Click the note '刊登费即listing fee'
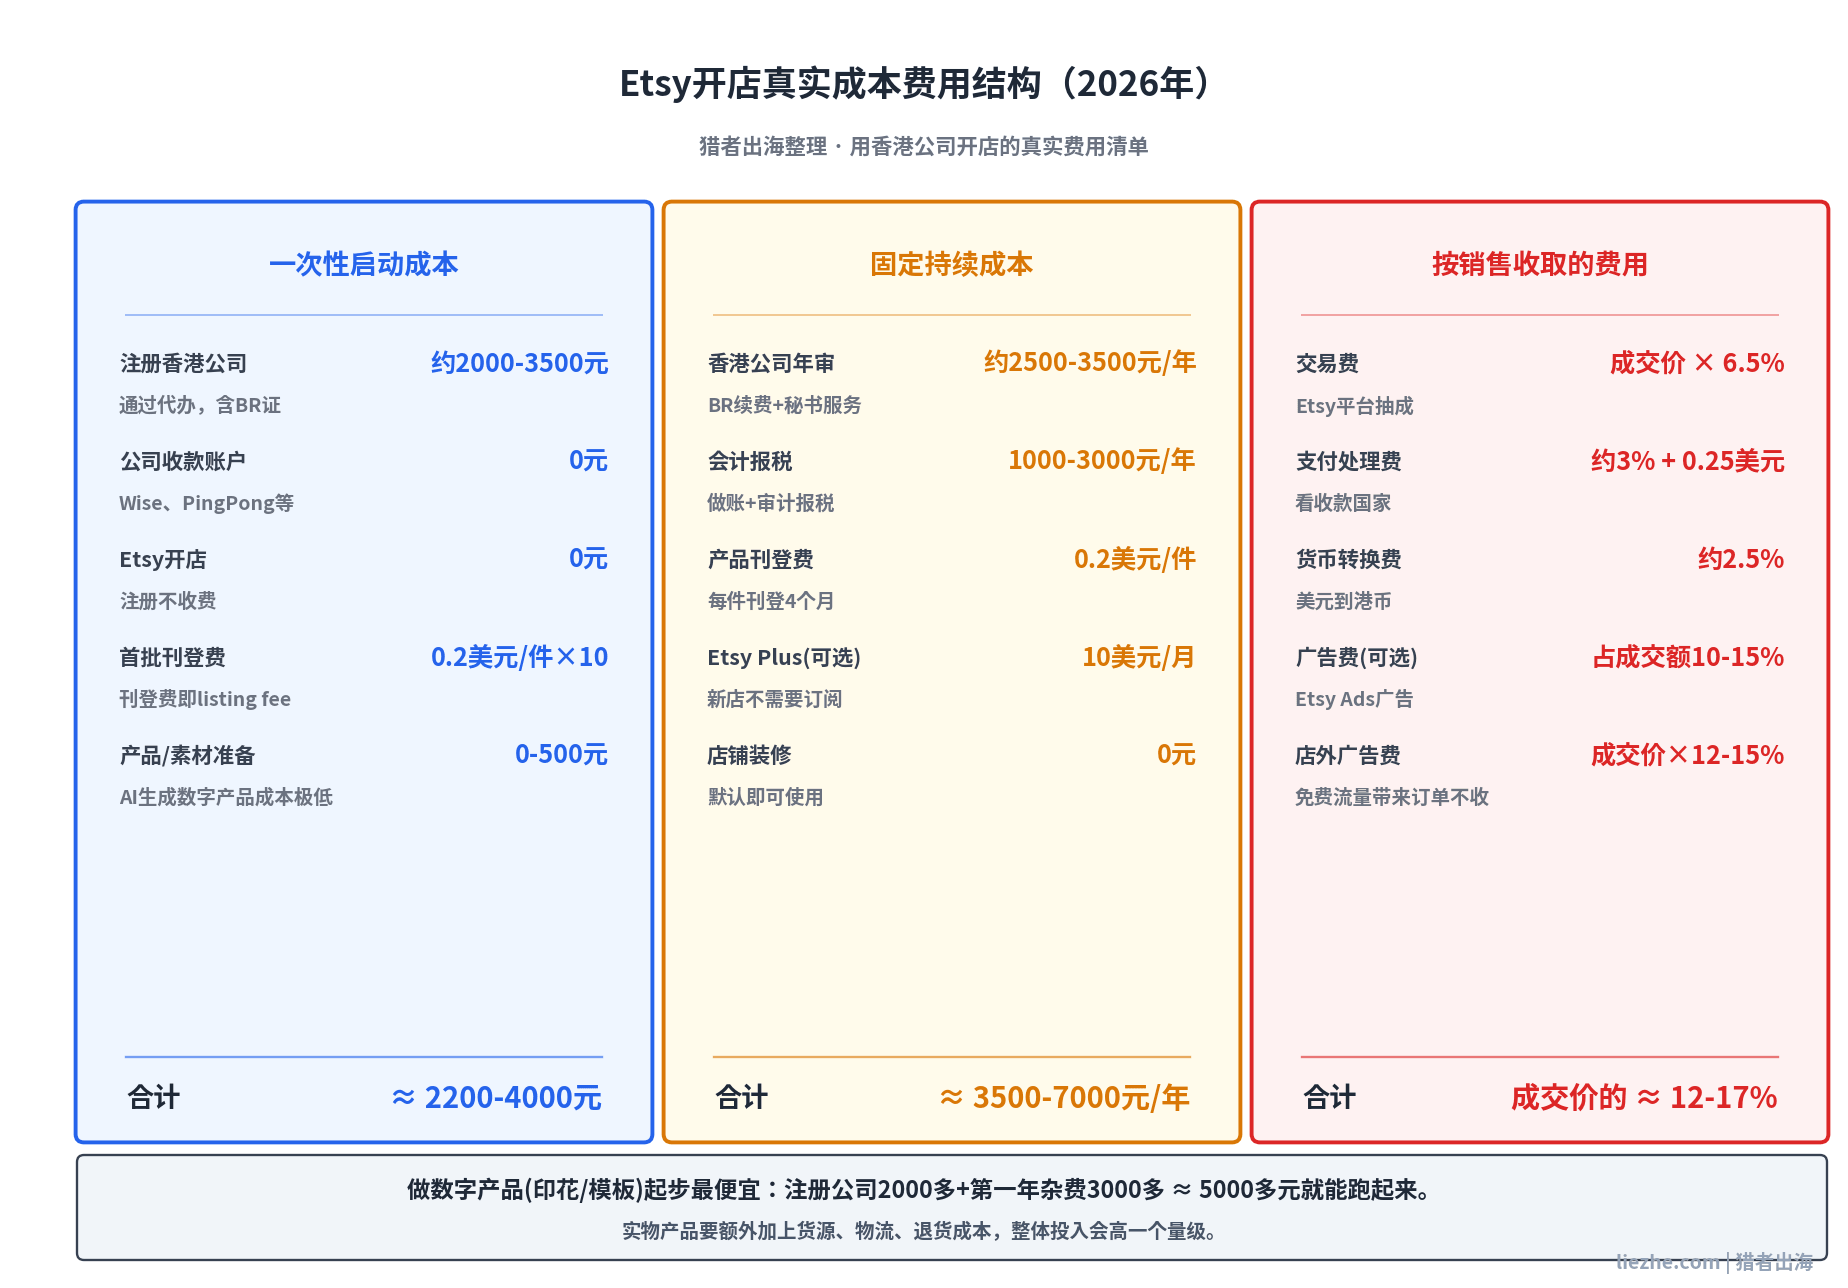The image size is (1848, 1288). pos(205,699)
